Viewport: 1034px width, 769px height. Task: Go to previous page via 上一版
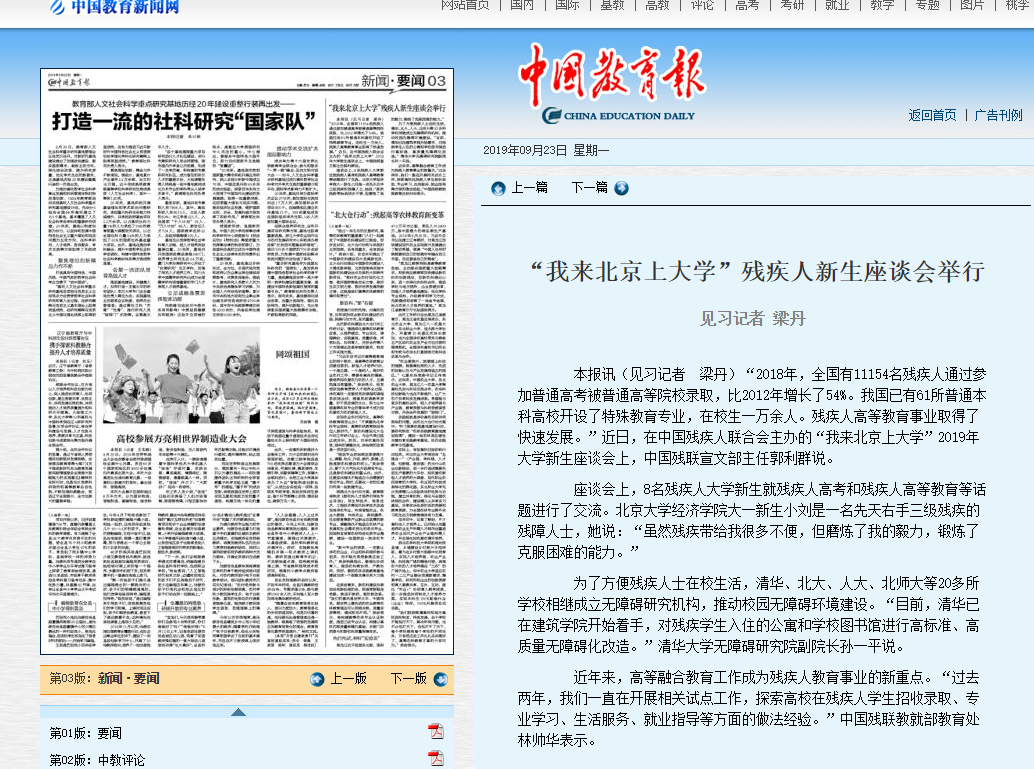point(348,679)
